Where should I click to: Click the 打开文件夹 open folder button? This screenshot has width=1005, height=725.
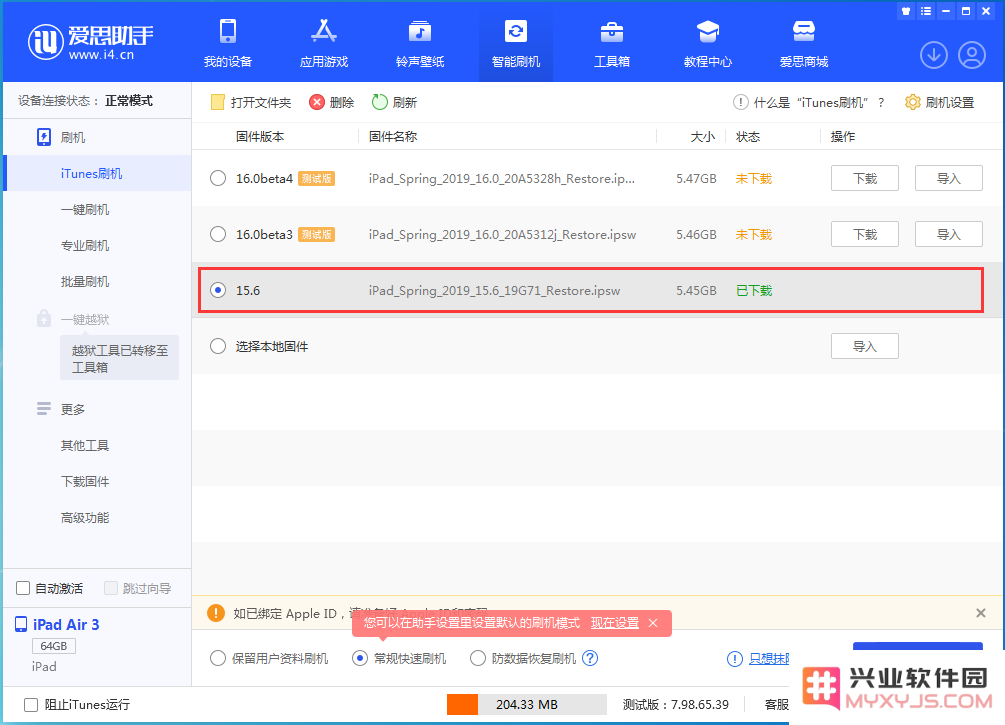tap(251, 103)
